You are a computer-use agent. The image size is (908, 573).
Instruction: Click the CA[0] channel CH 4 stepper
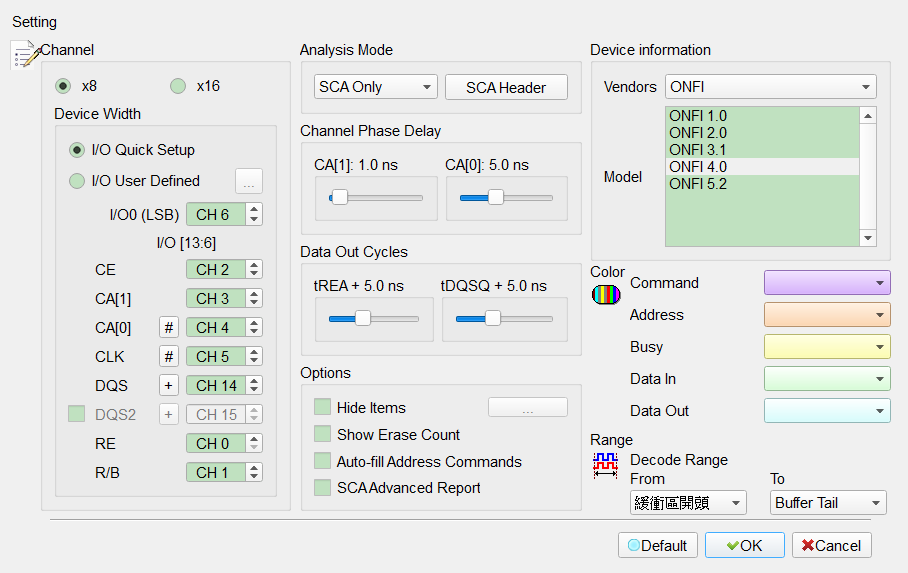254,327
